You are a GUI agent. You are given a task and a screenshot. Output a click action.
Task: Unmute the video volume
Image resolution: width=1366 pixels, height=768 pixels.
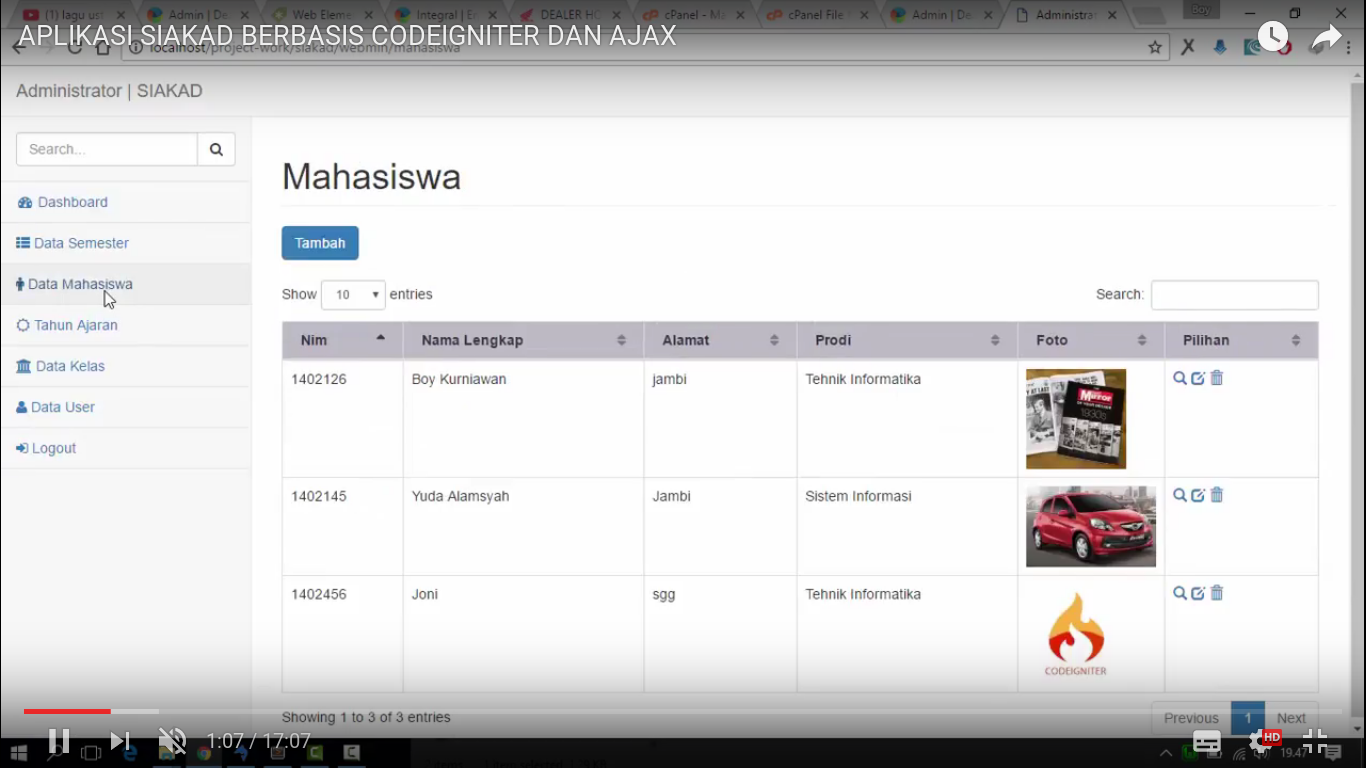click(172, 741)
